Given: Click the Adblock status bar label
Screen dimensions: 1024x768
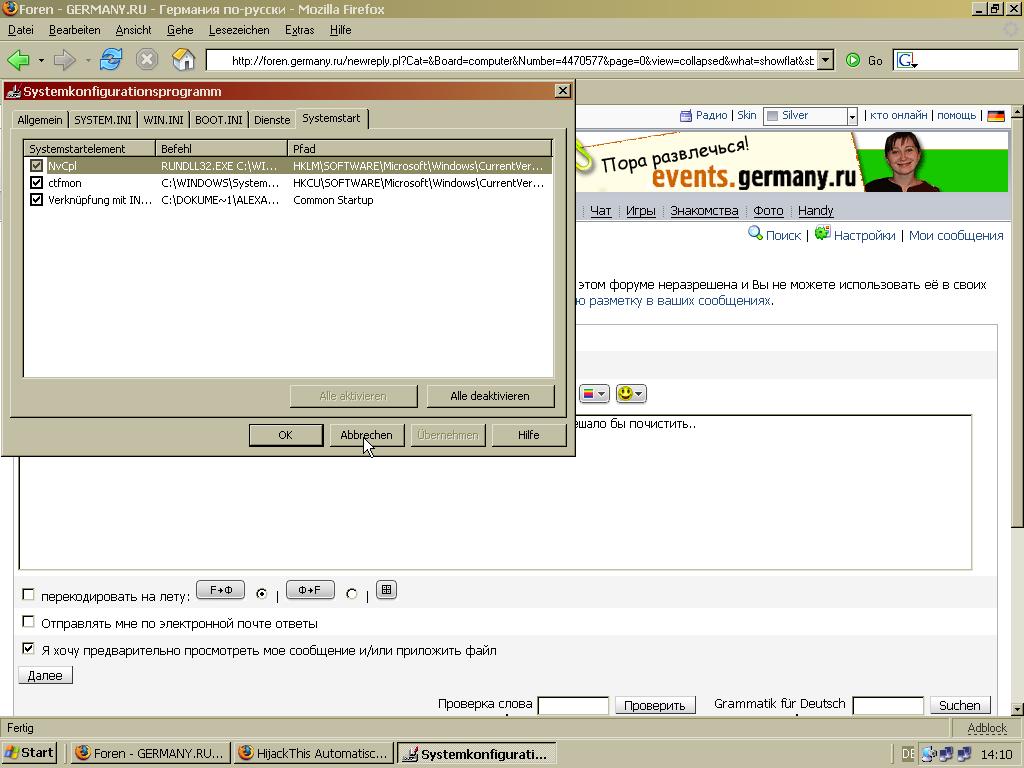Looking at the screenshot, I should click(987, 728).
